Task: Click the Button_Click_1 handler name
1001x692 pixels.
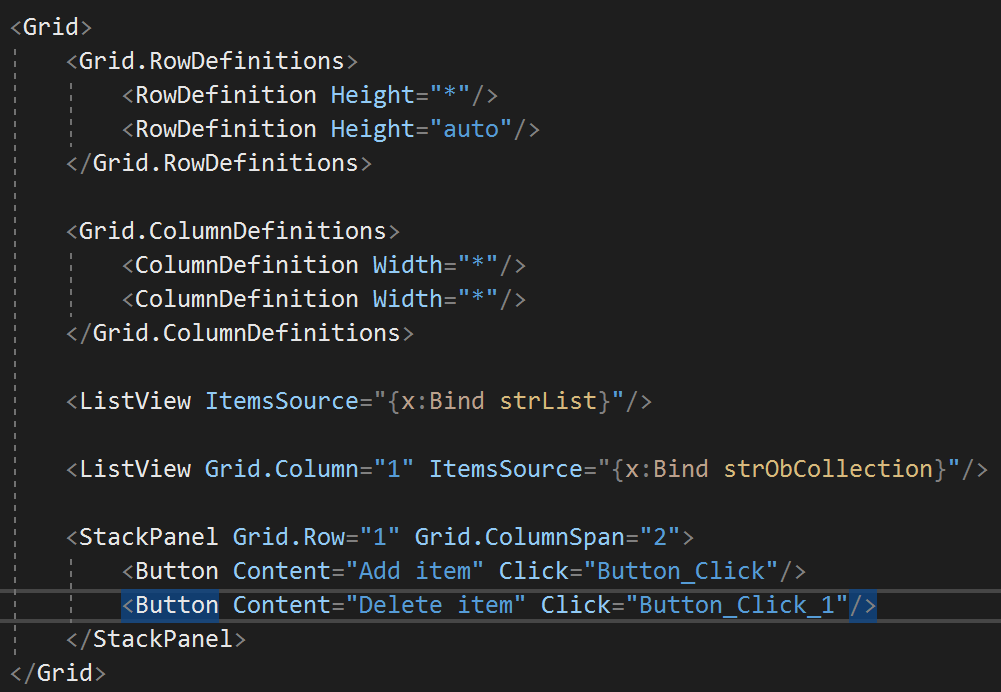Action: (737, 605)
